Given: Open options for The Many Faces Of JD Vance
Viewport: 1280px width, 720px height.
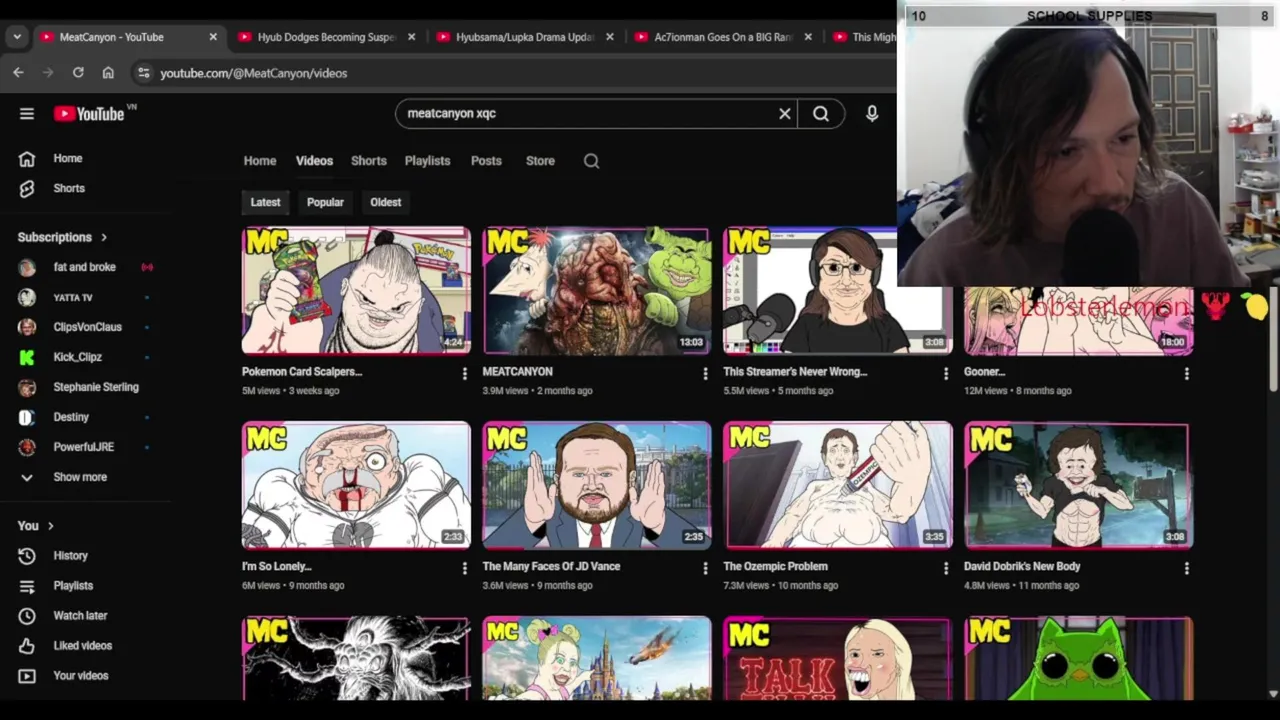Looking at the screenshot, I should (x=705, y=568).
